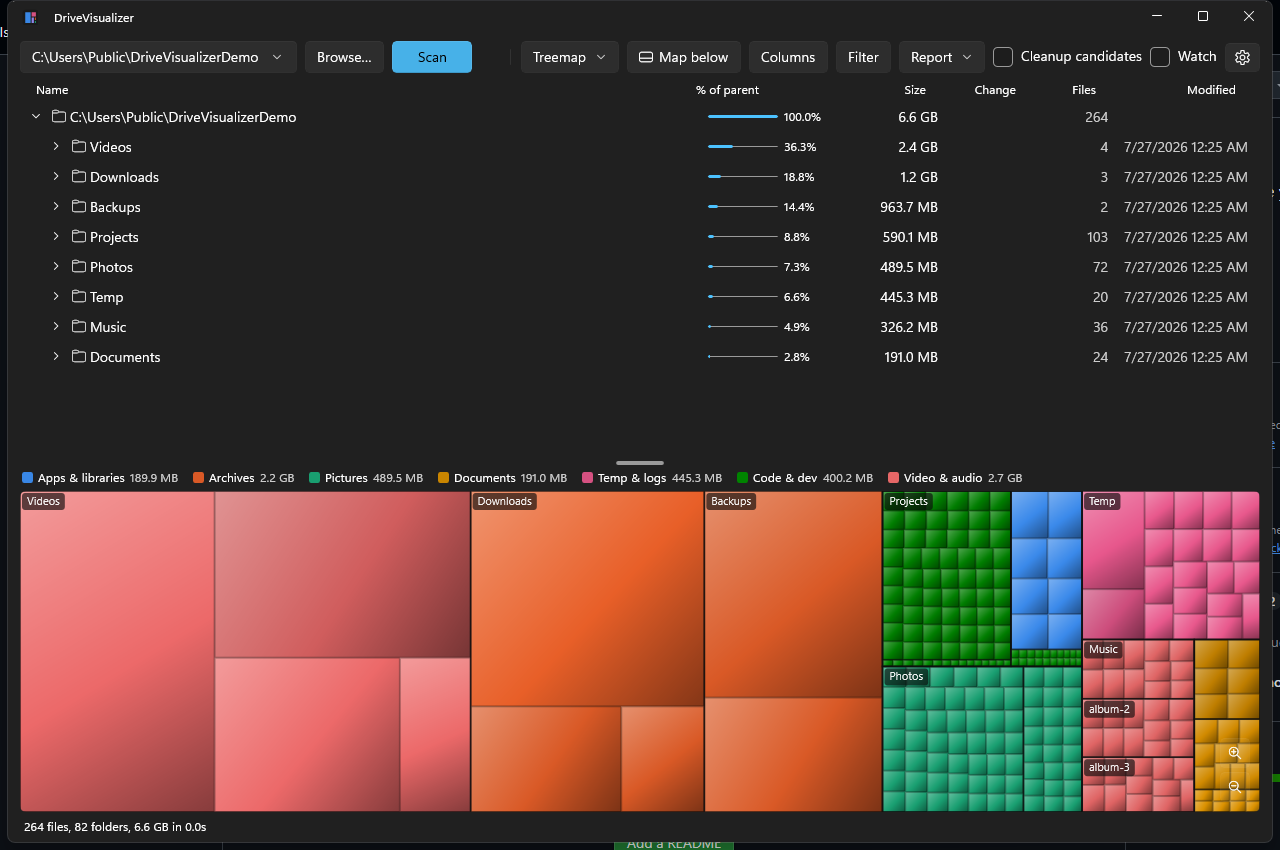Open the Report dropdown menu

click(x=942, y=57)
